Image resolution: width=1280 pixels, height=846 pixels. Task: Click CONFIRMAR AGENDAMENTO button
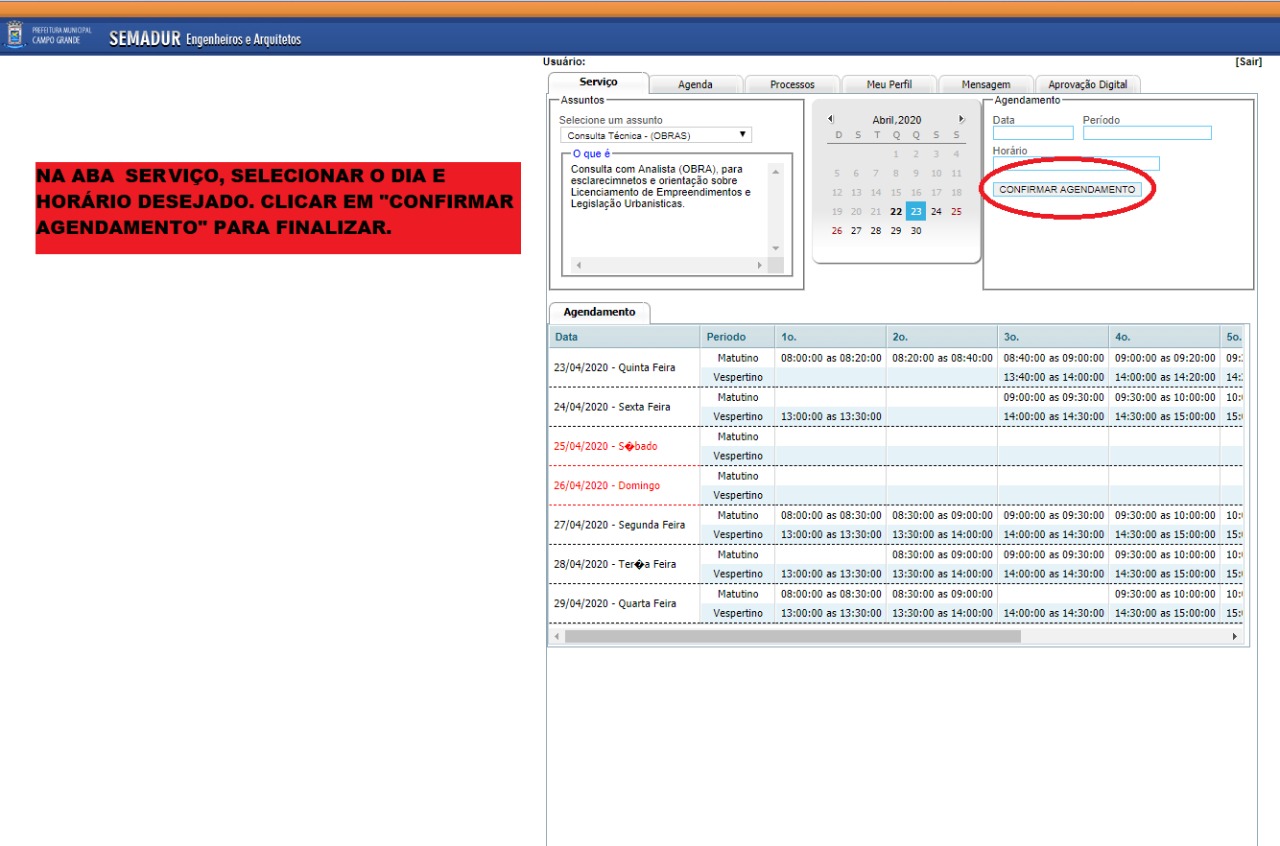[1067, 190]
